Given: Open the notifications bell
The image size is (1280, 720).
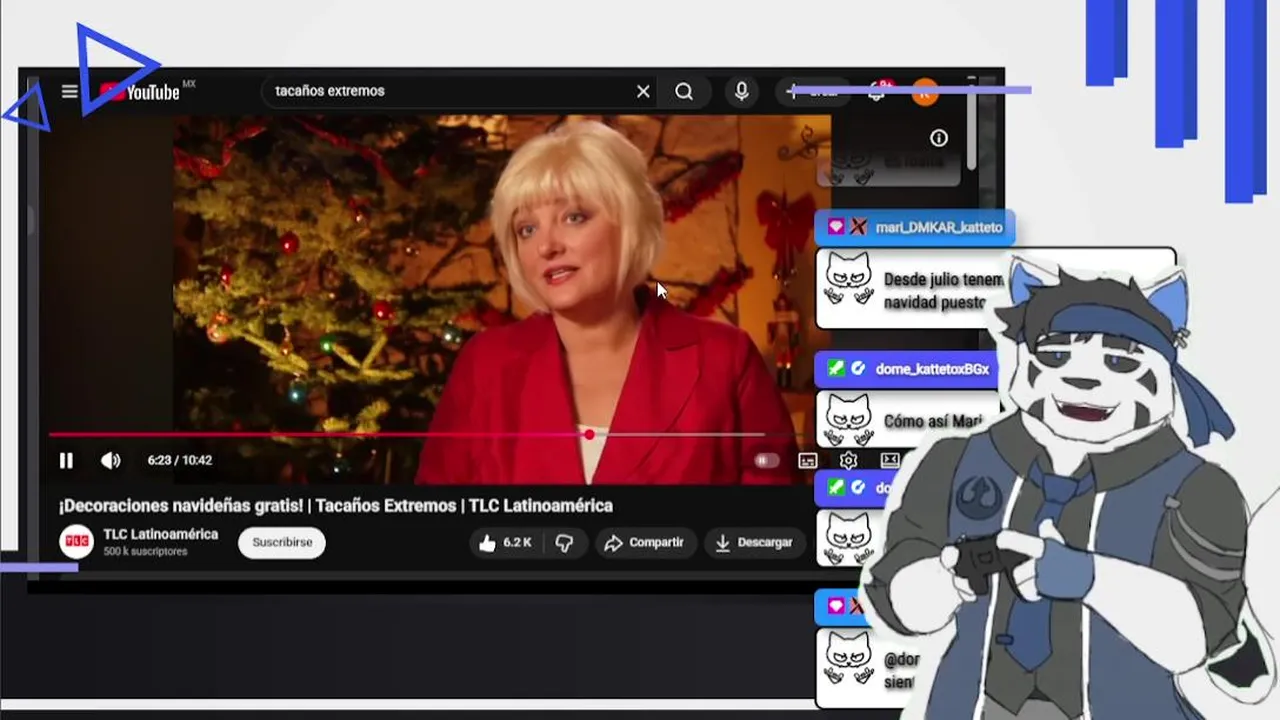Looking at the screenshot, I should pos(877,92).
